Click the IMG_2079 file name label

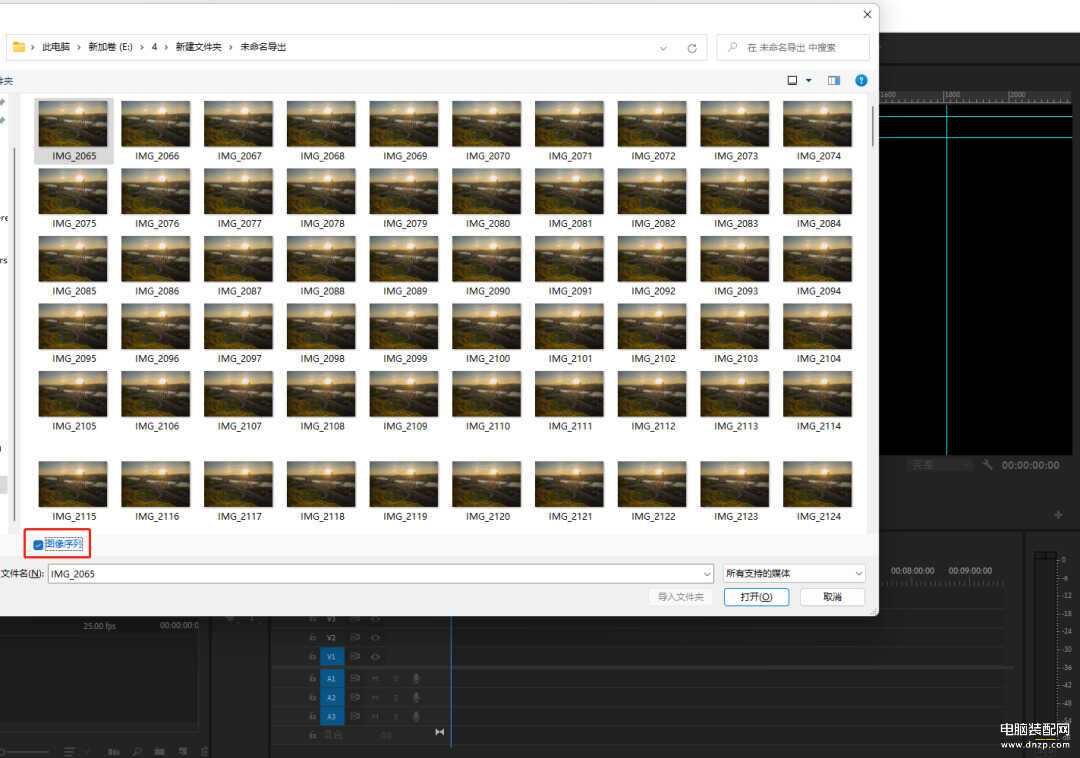[x=405, y=224]
